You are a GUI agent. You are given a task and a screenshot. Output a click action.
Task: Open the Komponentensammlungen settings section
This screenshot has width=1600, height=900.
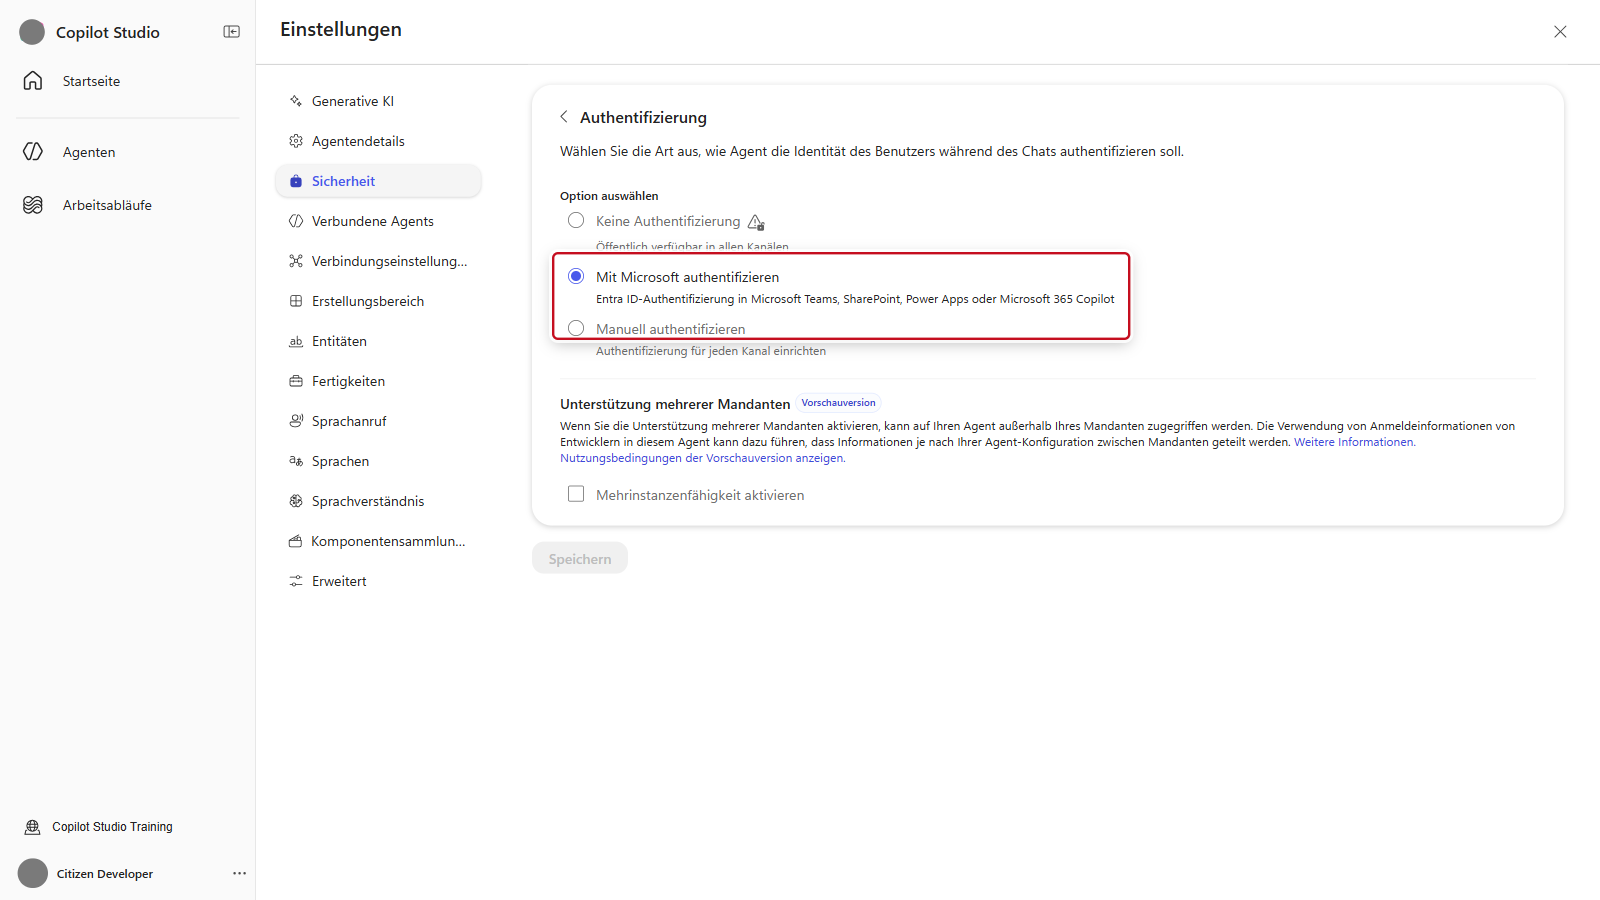coord(378,541)
